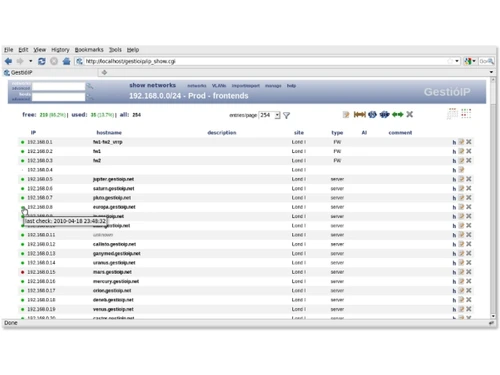Open the list-all-tabs dropdown arrow
Viewport: 500px width, 375px height.
point(491,72)
